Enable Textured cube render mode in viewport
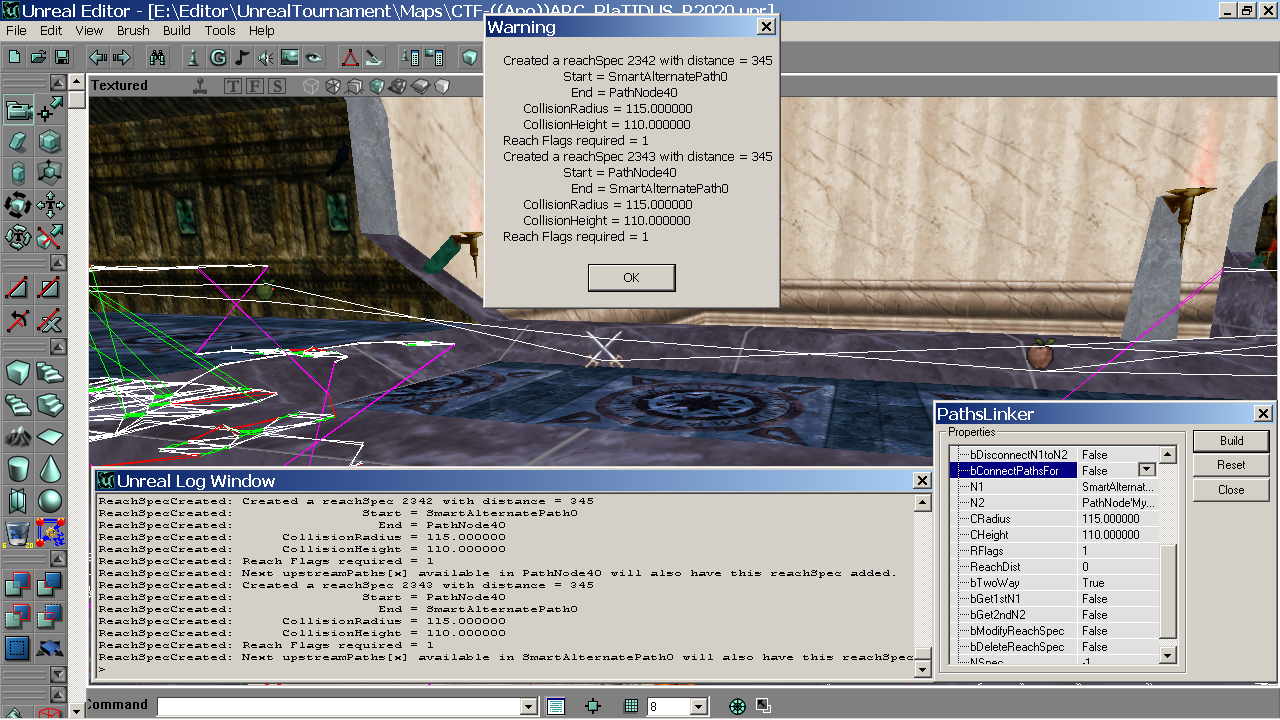The image size is (1280, 720). (x=377, y=86)
